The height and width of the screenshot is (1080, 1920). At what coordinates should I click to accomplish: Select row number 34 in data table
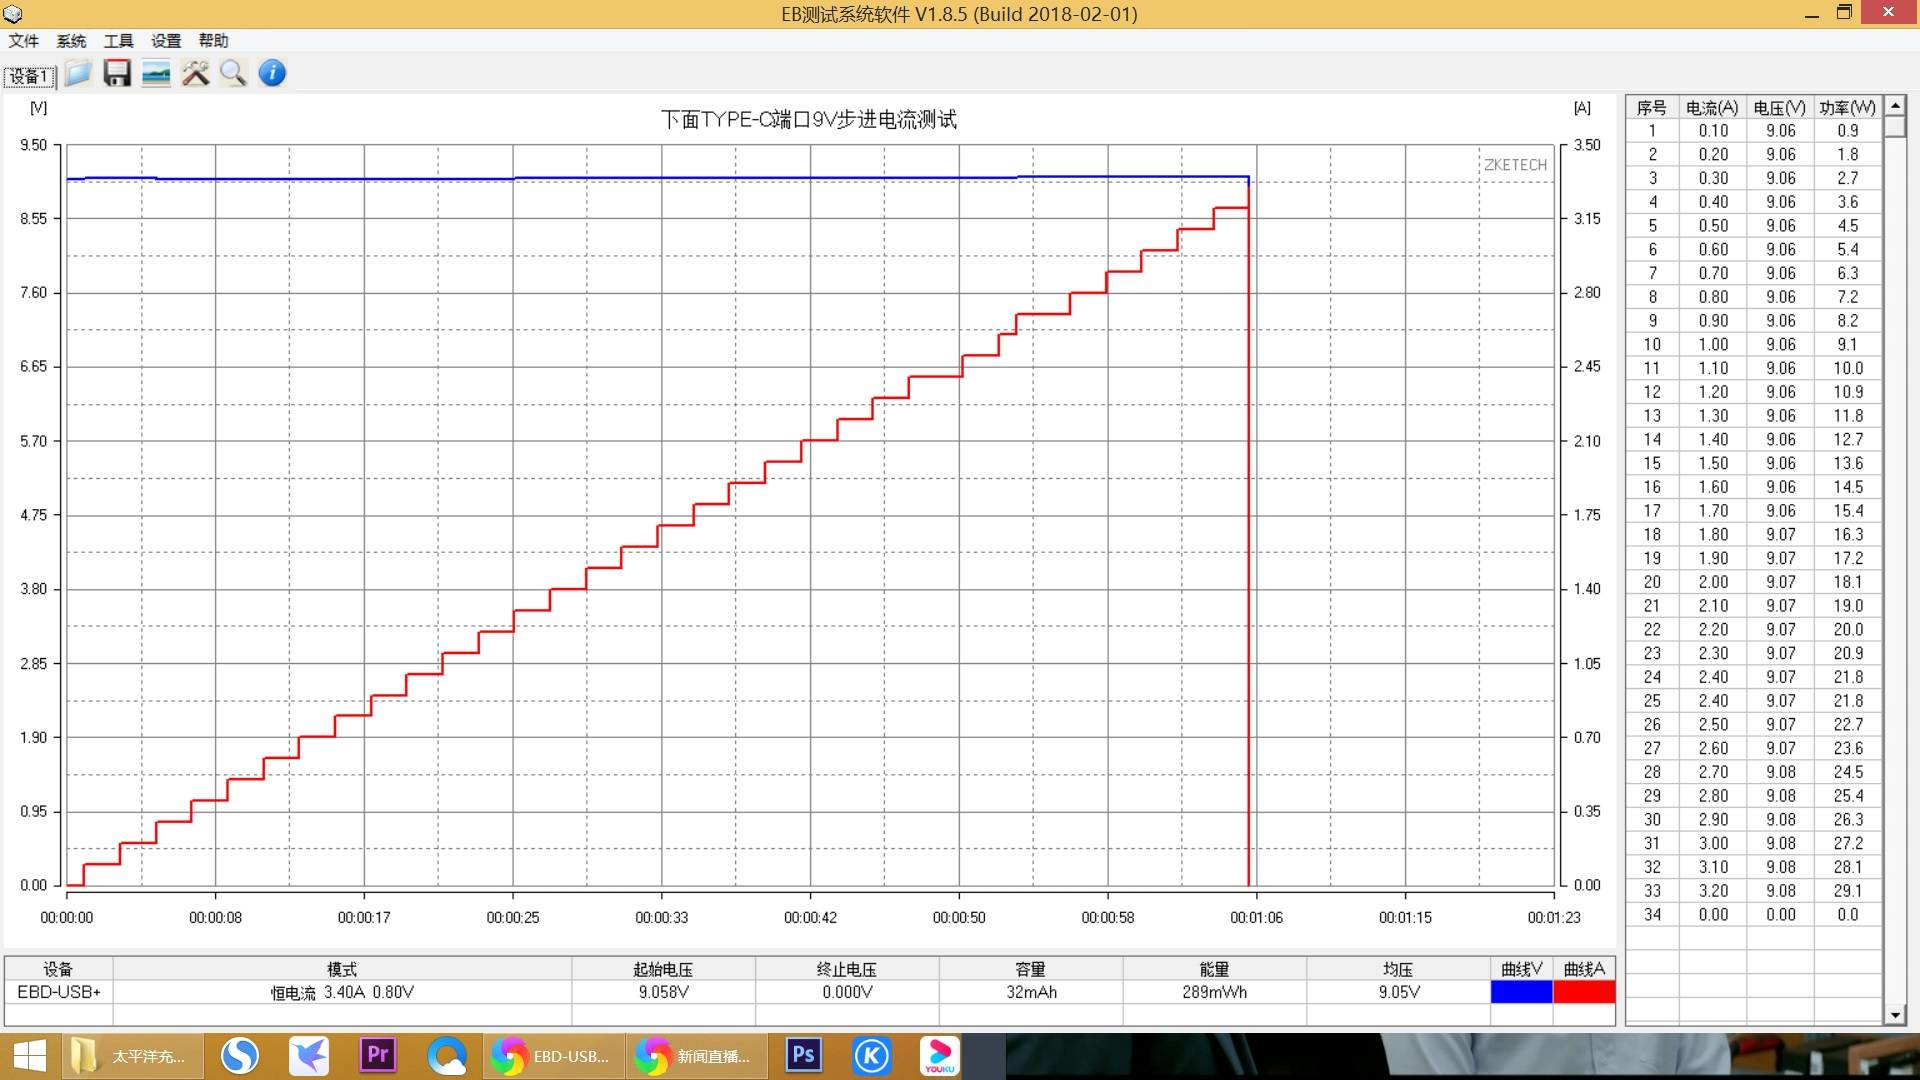(x=1652, y=915)
